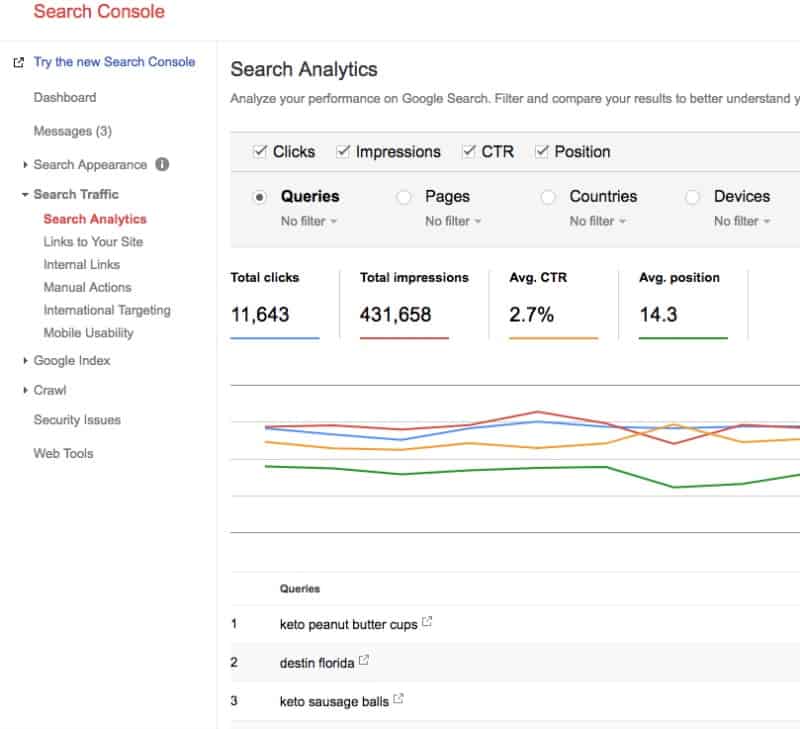The width and height of the screenshot is (800, 729).
Task: Open external link icon for keto sausage balls
Action: (398, 699)
